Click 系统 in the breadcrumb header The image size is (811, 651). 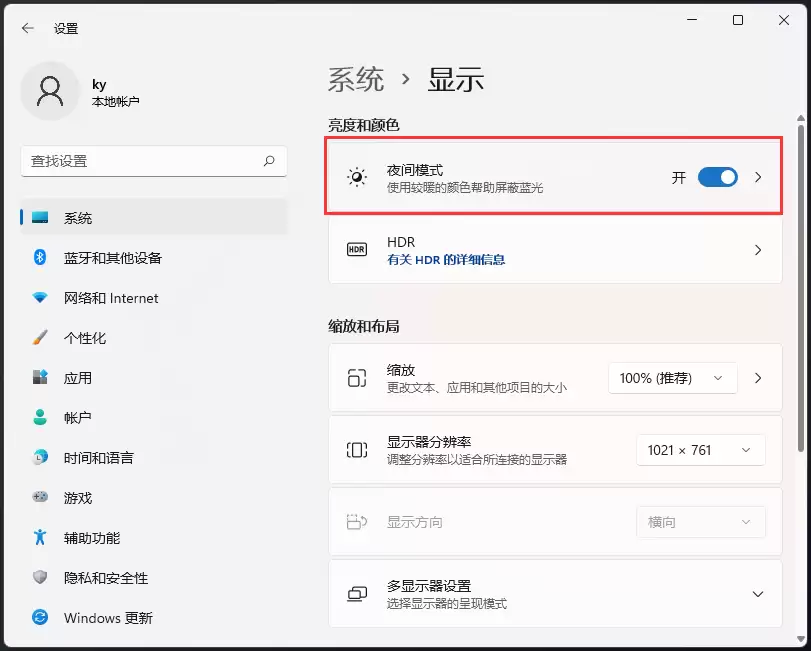(x=356, y=80)
